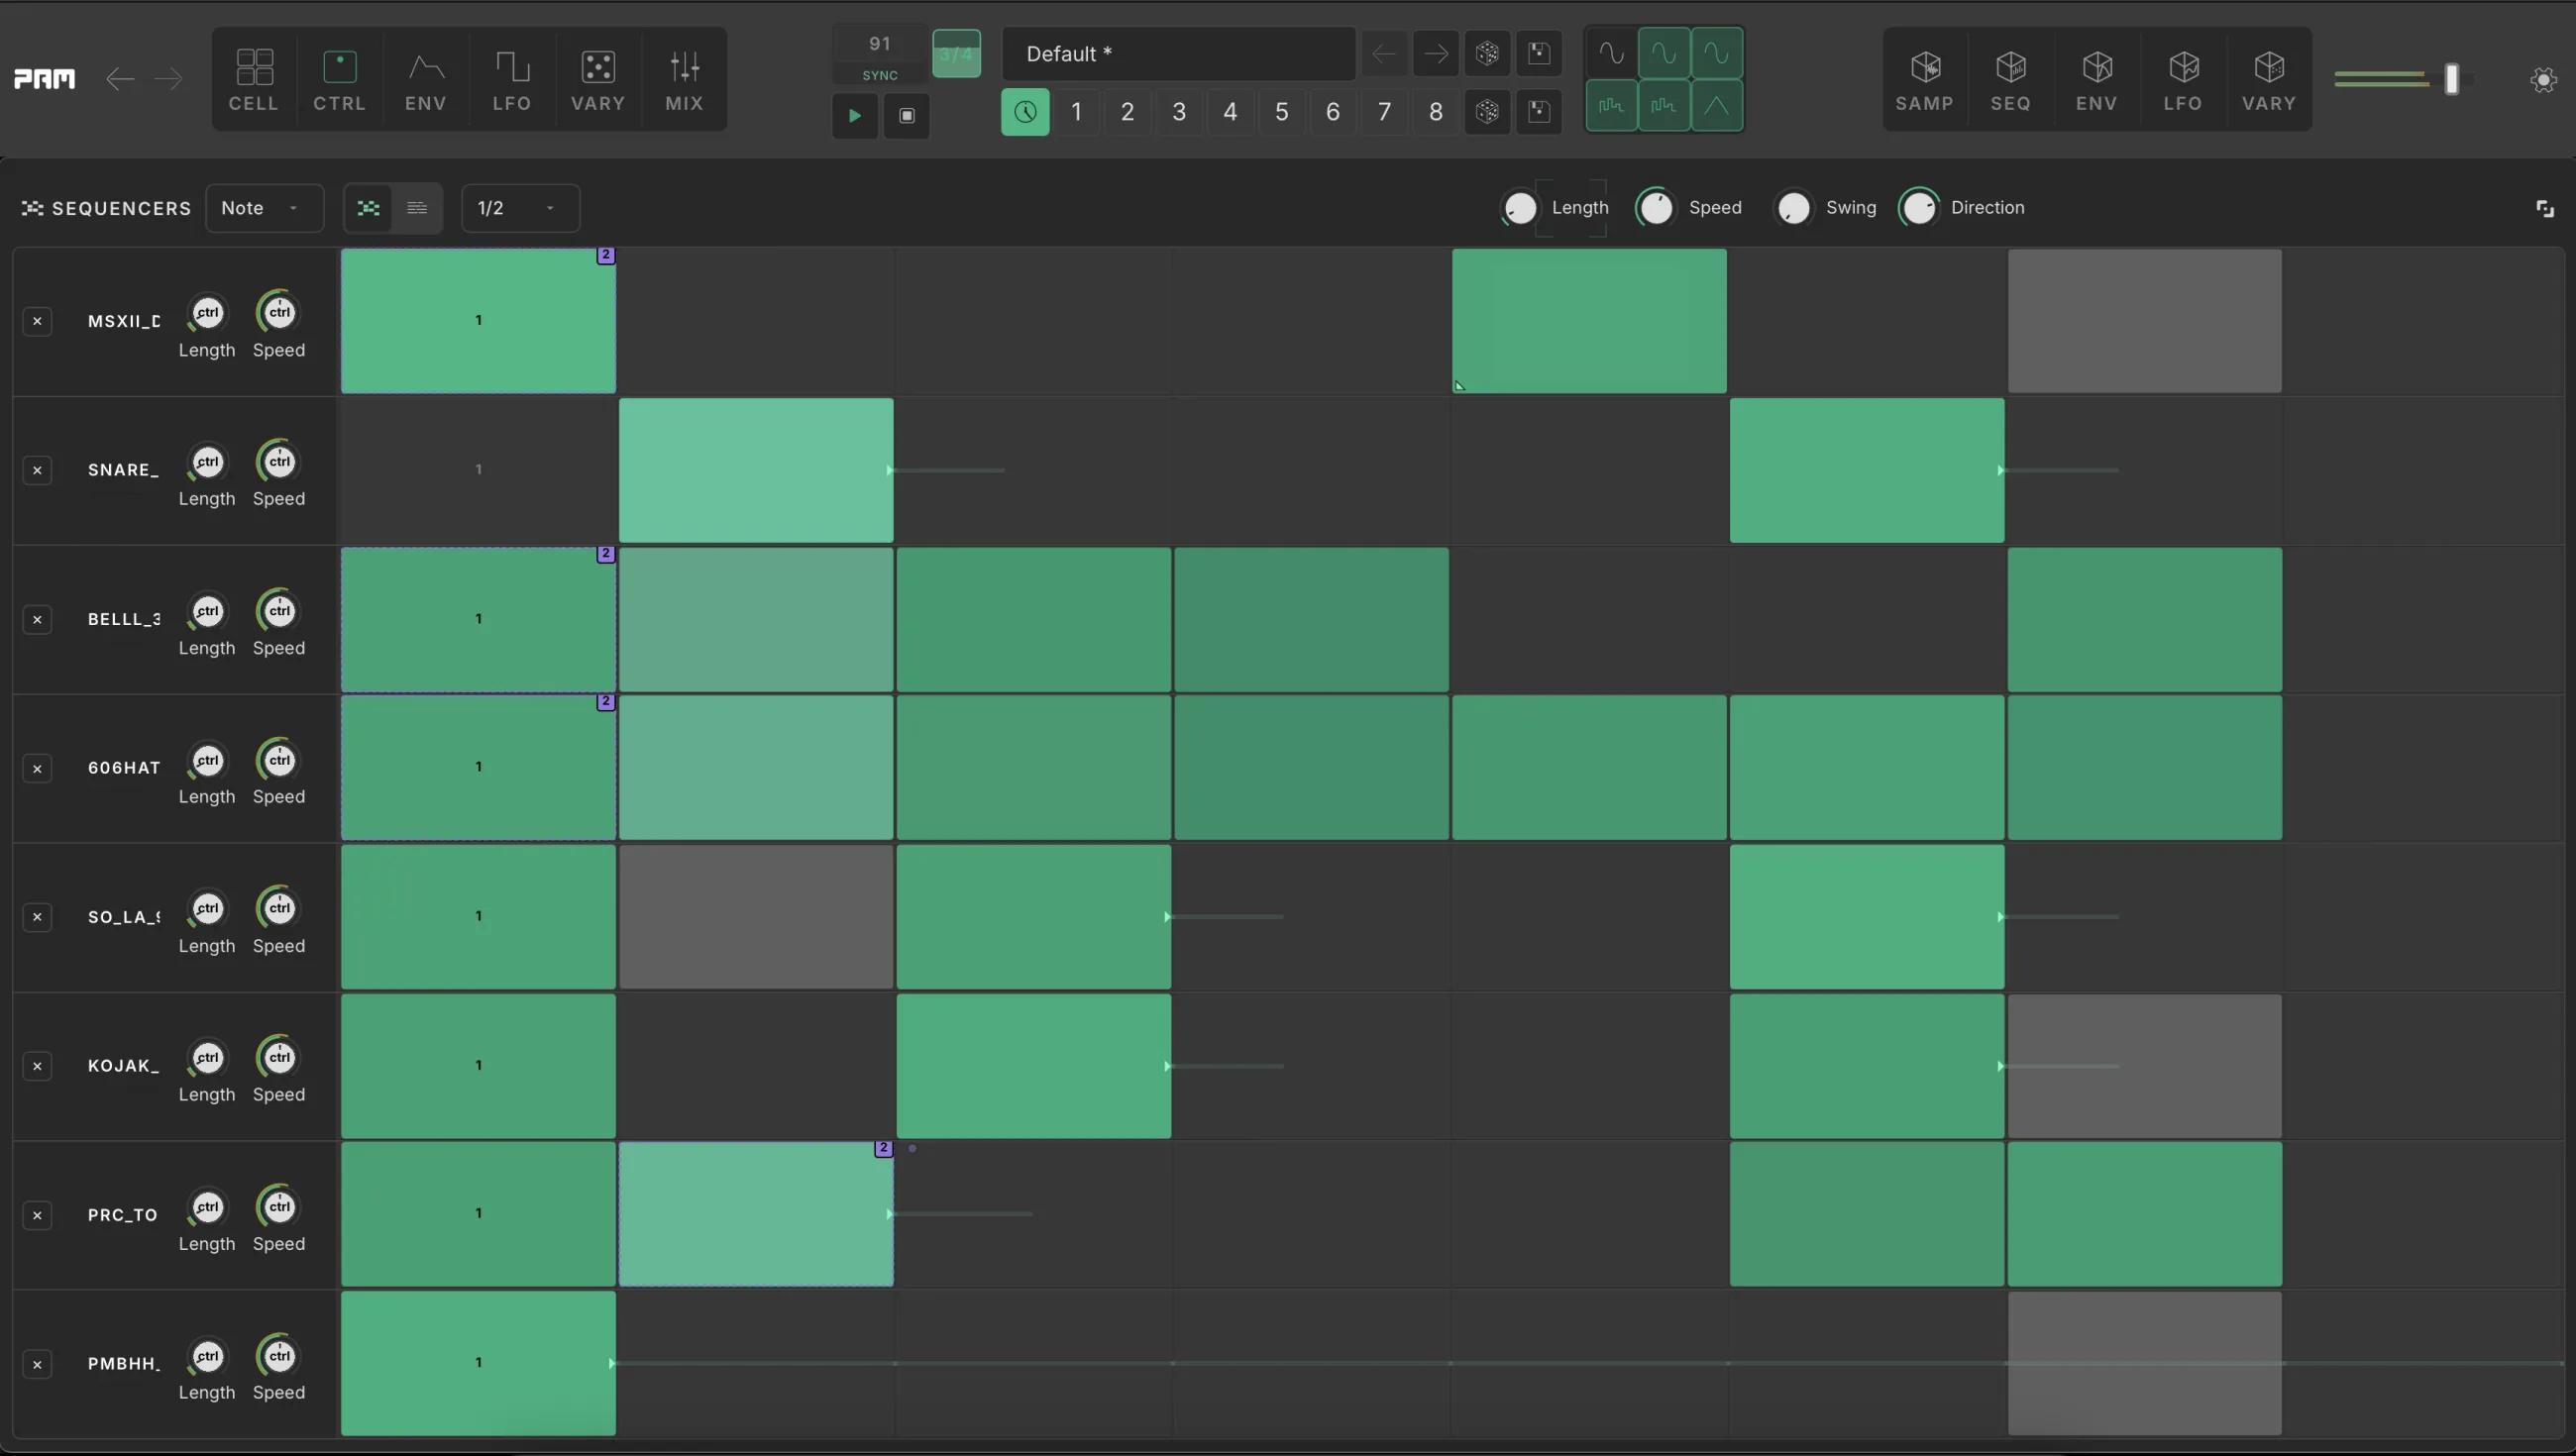
Task: Click the right-side VARY cube
Action: (2269, 79)
